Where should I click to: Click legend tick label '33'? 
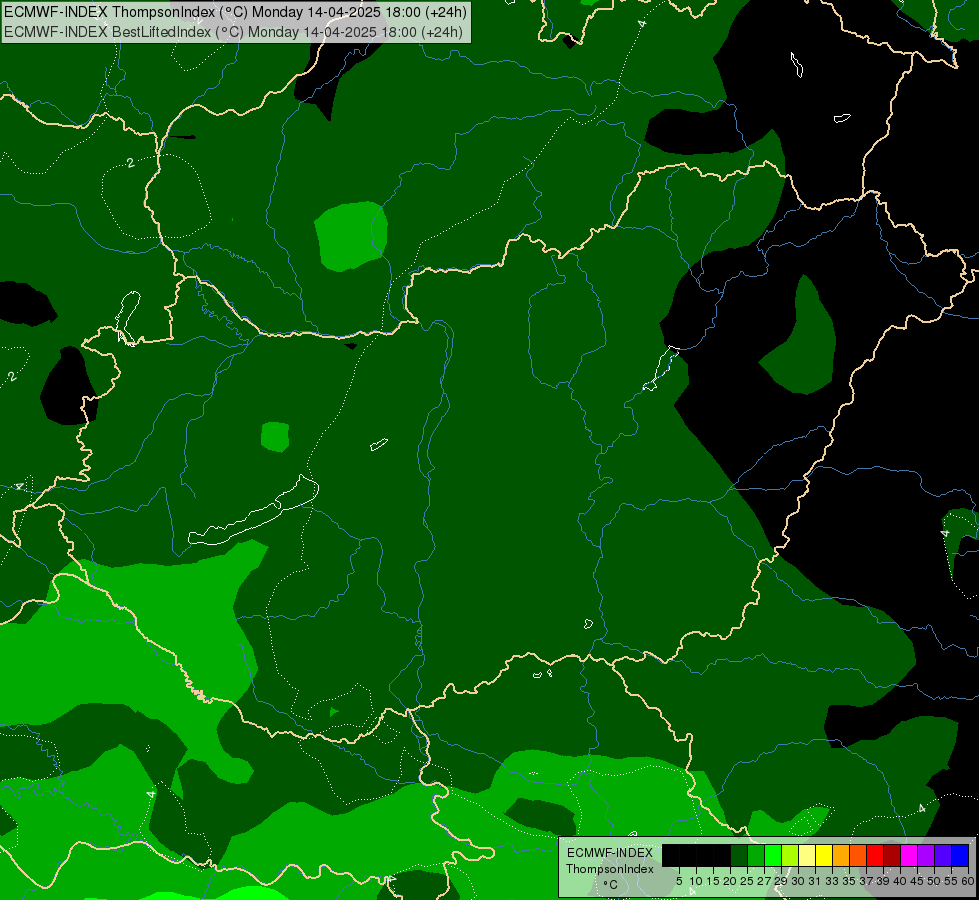(x=832, y=881)
